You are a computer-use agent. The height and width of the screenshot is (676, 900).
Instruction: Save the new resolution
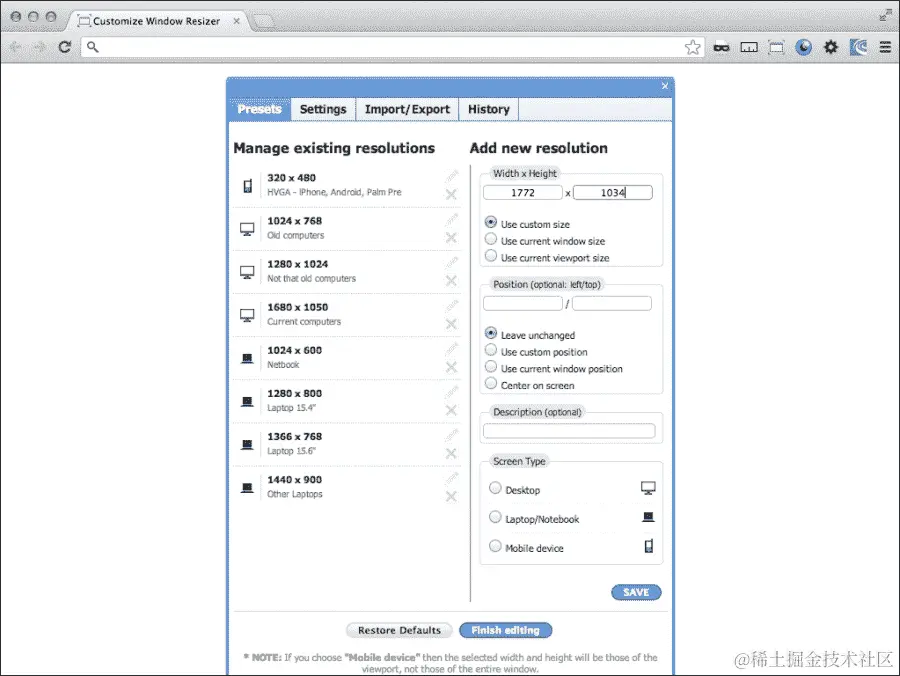coord(636,592)
